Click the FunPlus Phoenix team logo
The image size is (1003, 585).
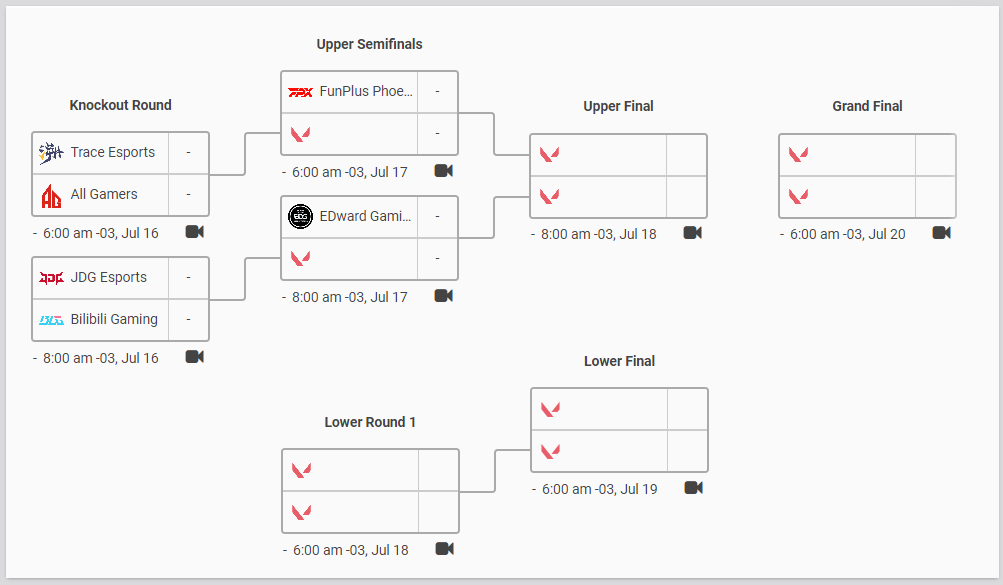click(300, 92)
